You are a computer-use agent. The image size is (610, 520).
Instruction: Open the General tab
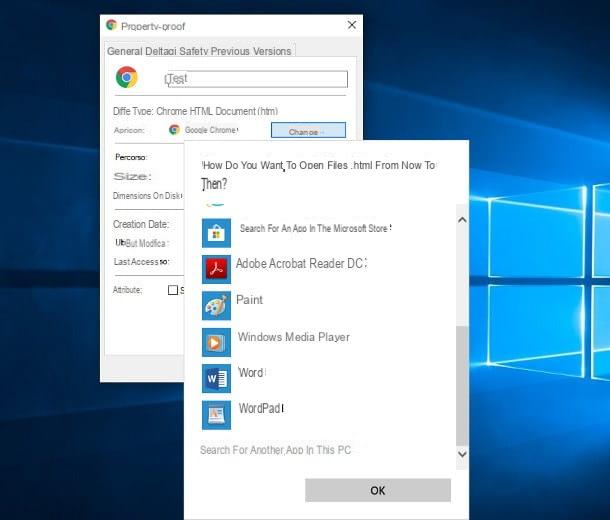click(x=124, y=51)
